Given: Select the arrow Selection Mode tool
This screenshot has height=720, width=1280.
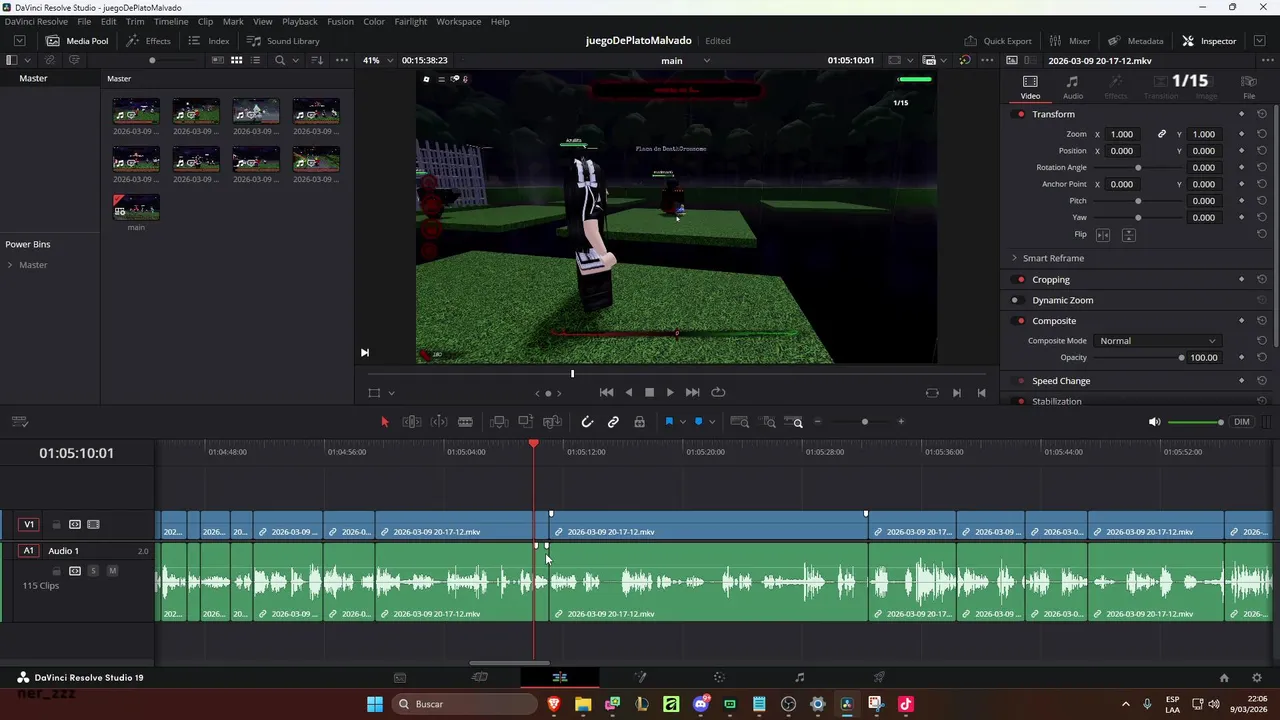Looking at the screenshot, I should click(x=384, y=422).
